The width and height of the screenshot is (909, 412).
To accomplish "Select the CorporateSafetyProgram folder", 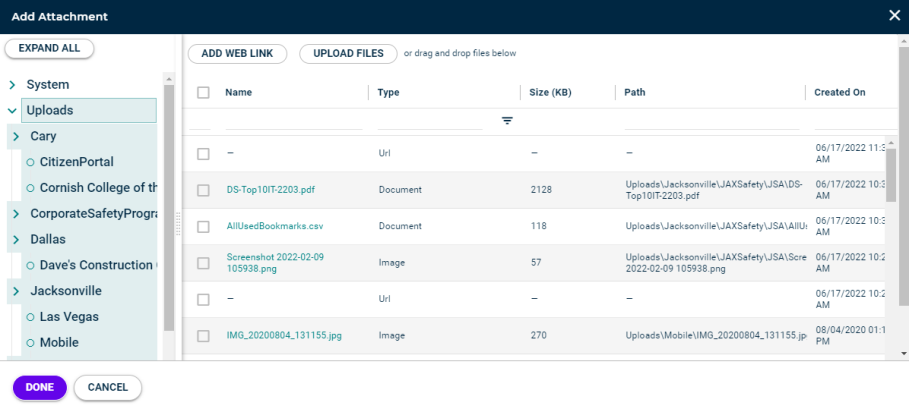I will click(93, 213).
